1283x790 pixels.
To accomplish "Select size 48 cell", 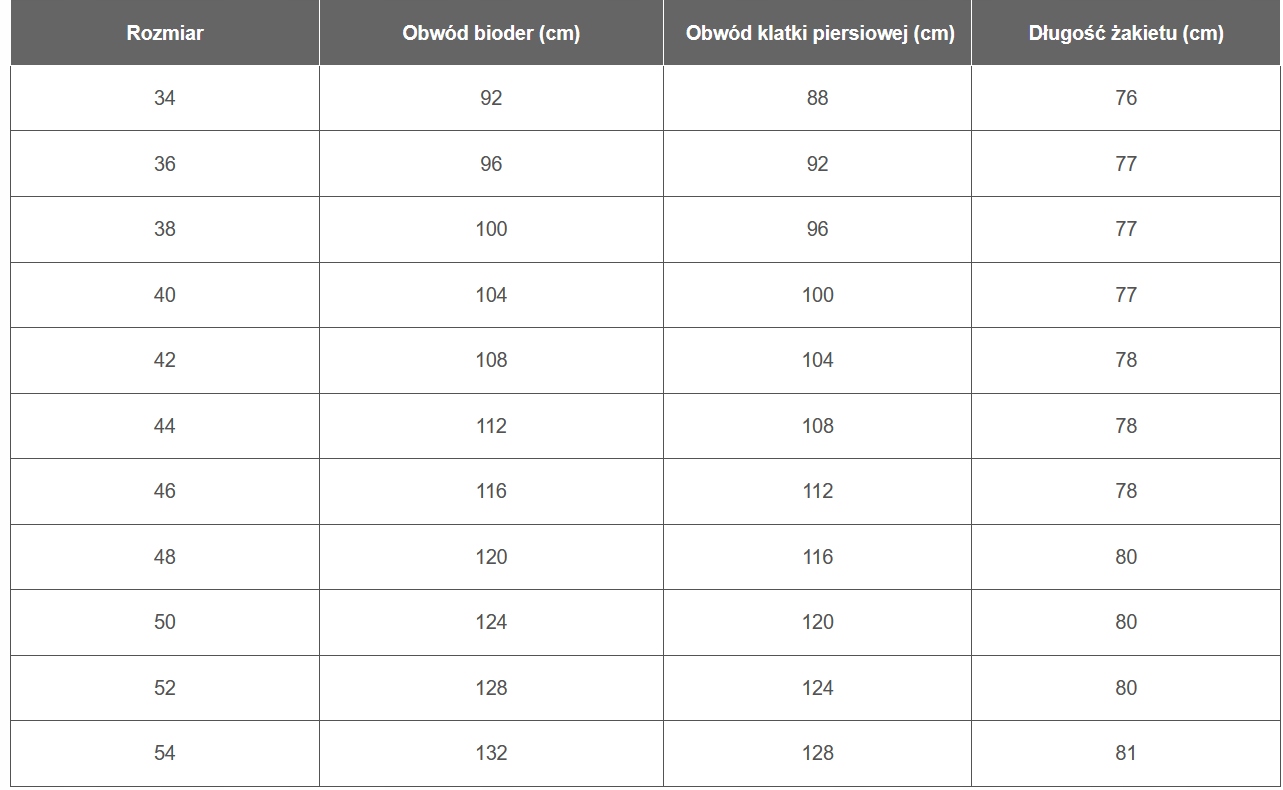I will [x=165, y=557].
